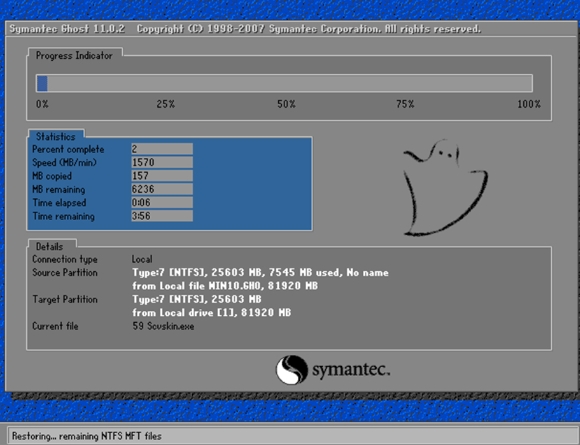Click the 'Speed (MB/min)' label
The width and height of the screenshot is (580, 445).
point(64,163)
